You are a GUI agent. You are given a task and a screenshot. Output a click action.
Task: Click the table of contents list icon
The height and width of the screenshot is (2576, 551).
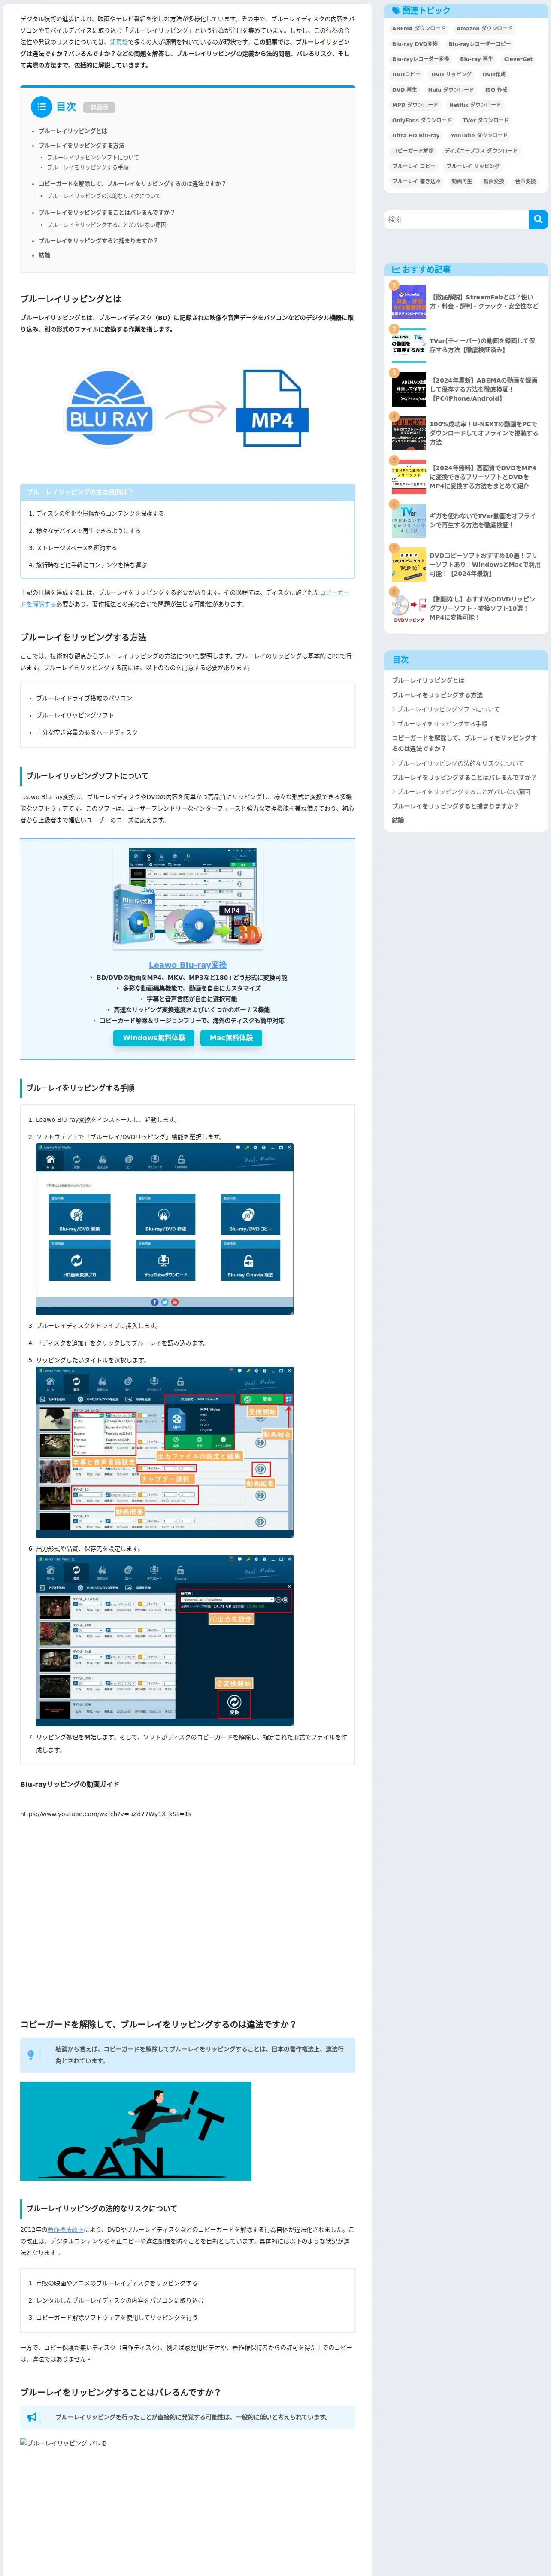click(x=42, y=106)
